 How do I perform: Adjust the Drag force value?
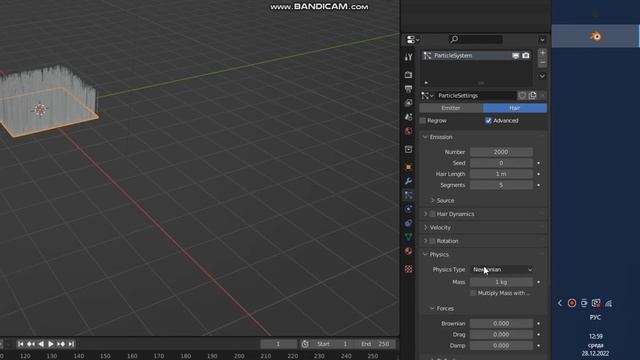[x=502, y=335]
